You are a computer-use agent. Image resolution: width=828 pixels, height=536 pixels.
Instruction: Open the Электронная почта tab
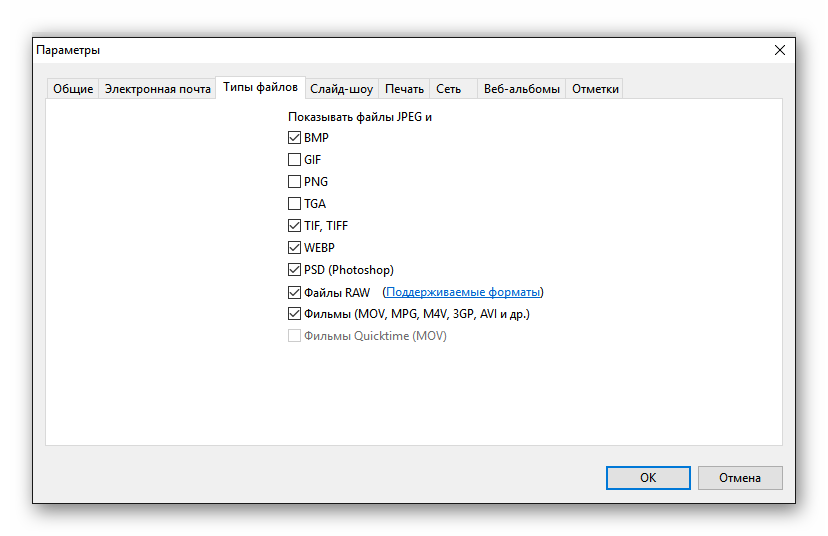(158, 89)
